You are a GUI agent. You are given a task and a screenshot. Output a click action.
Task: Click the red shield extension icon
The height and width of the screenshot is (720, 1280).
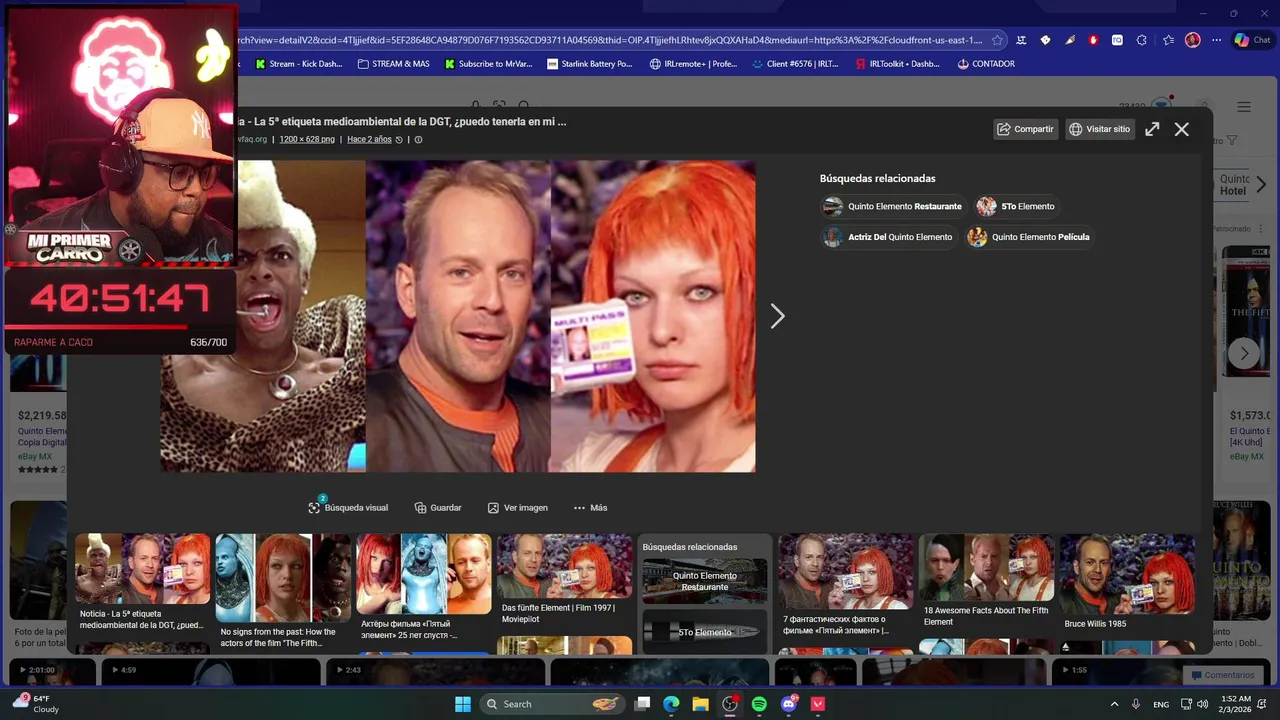coord(1093,40)
